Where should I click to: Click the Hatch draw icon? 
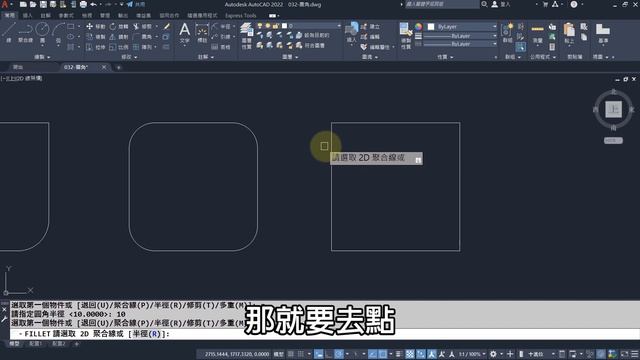pyautogui.click(x=71, y=47)
